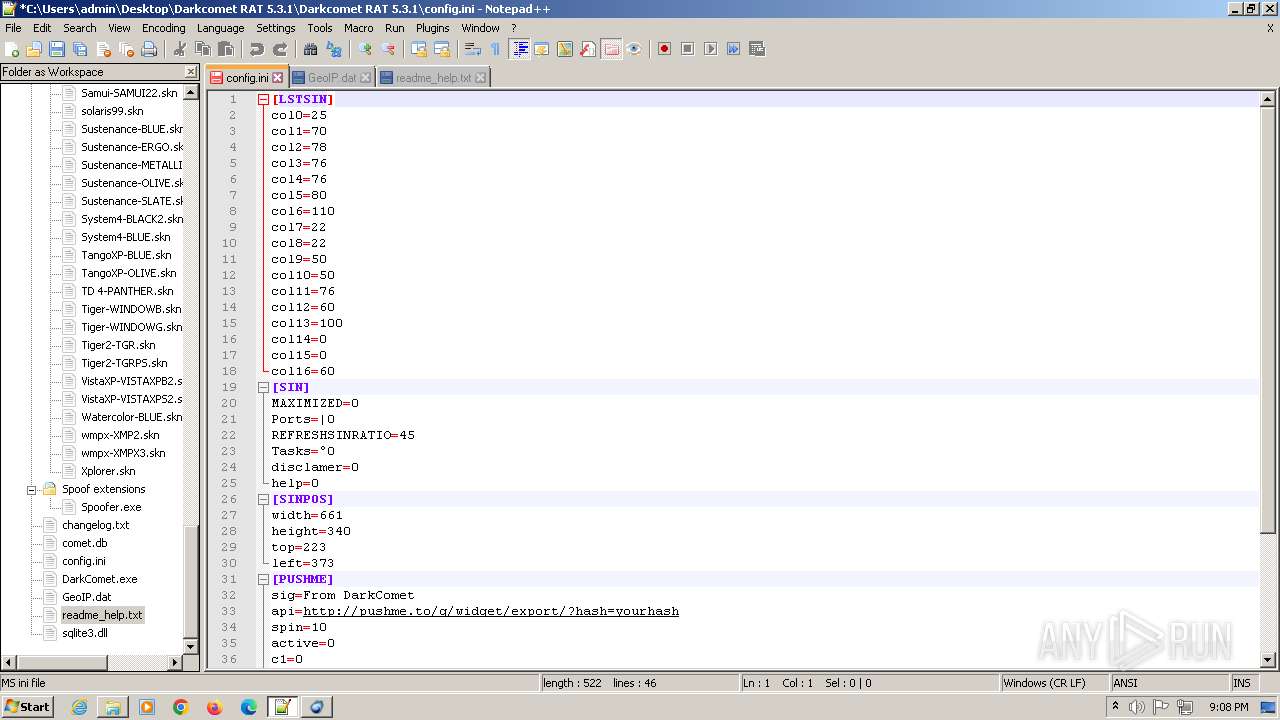Collapse the [SINPOS] section fold
1280x720 pixels.
[263, 499]
